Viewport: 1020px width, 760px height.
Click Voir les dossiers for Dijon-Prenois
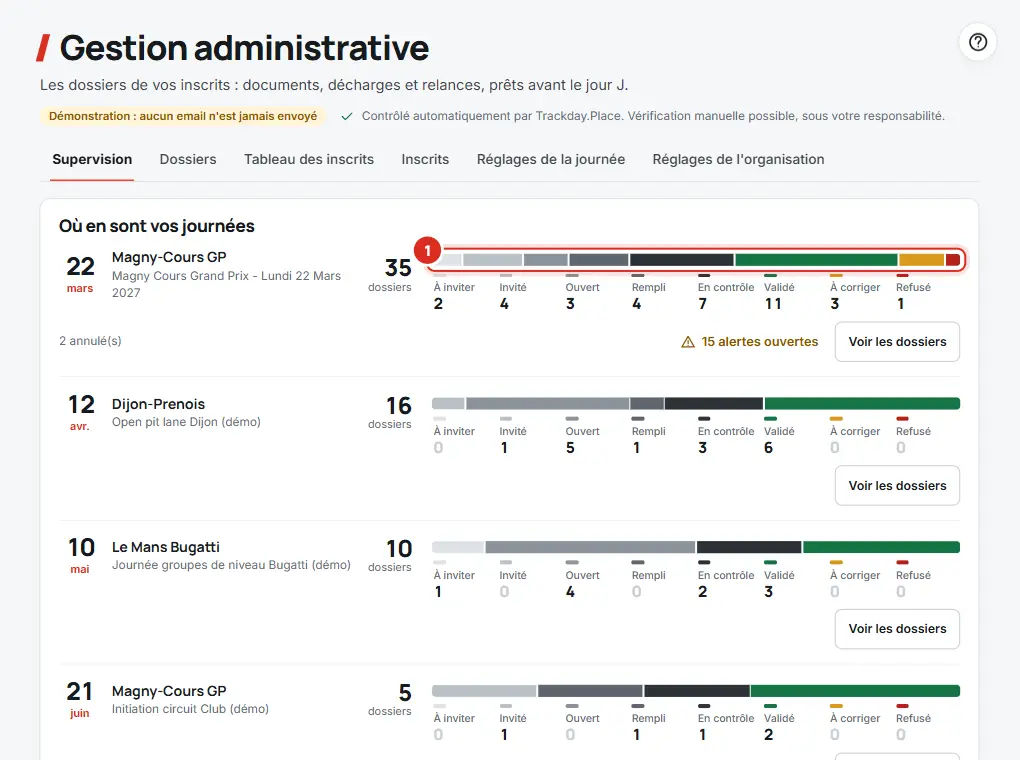tap(897, 485)
